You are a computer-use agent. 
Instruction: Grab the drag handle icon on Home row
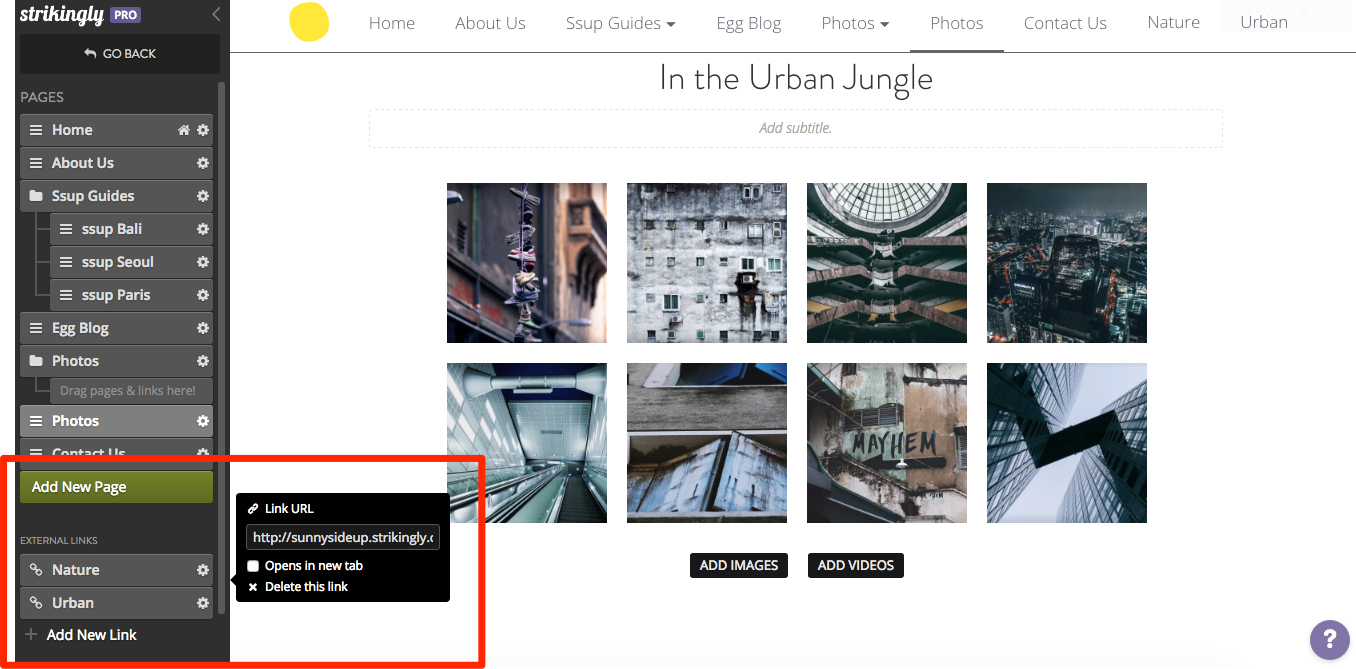[36, 130]
